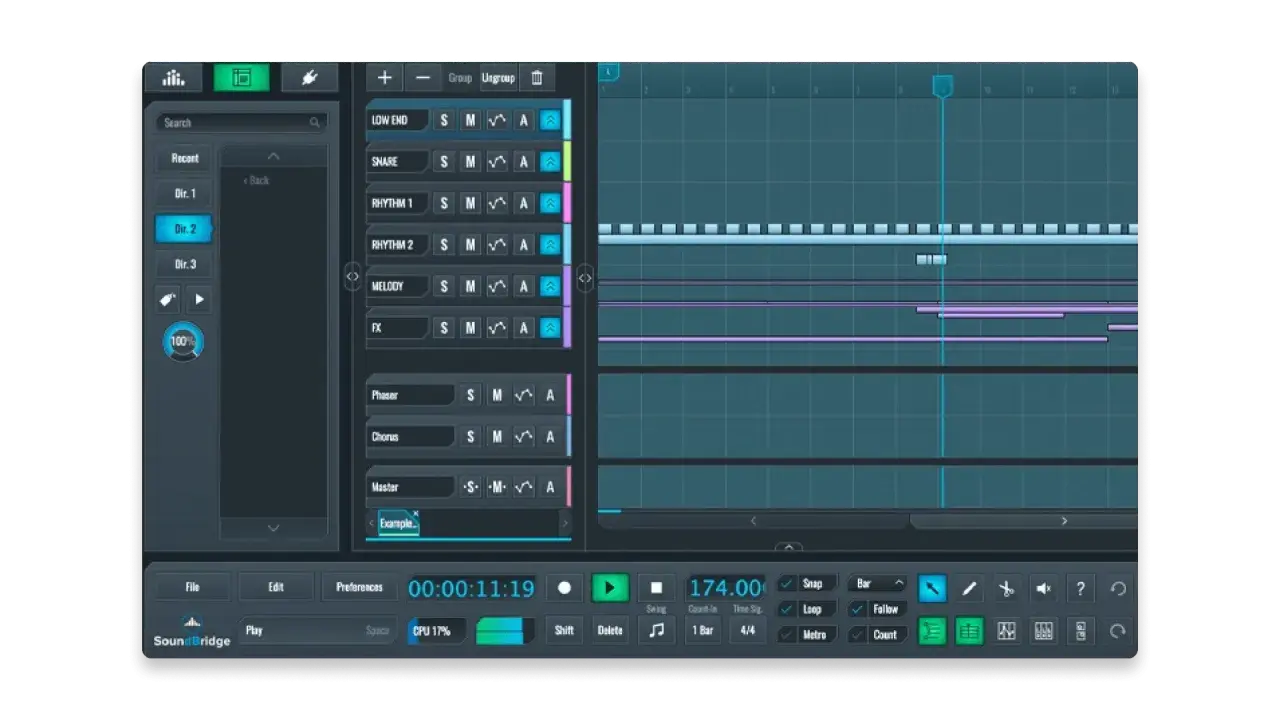
Task: Collapse the MELODY group chevron
Action: point(550,286)
